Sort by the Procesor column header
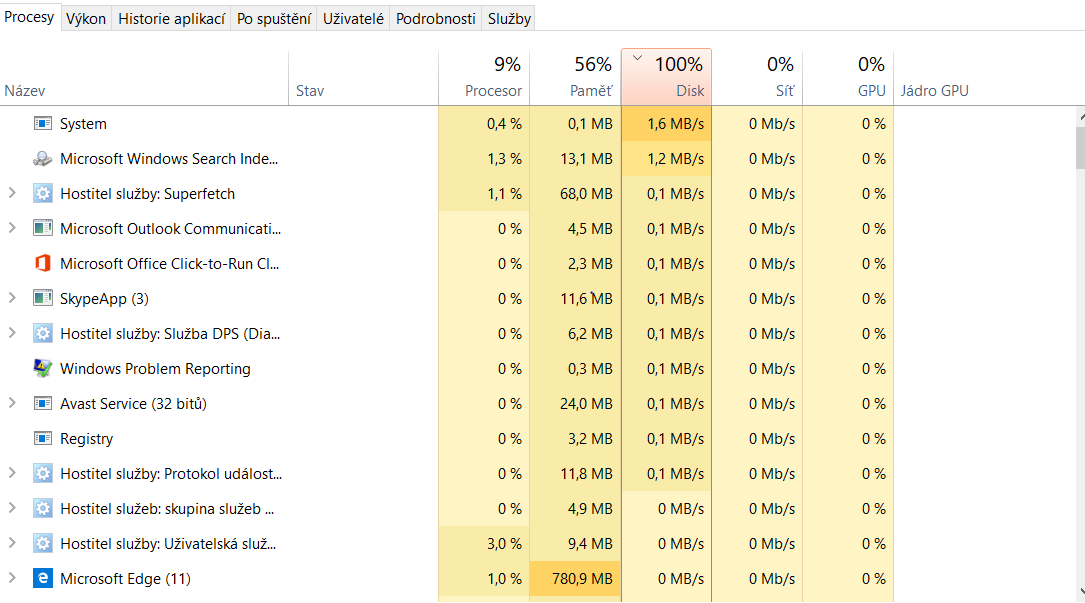This screenshot has width=1085, height=603. pos(484,78)
